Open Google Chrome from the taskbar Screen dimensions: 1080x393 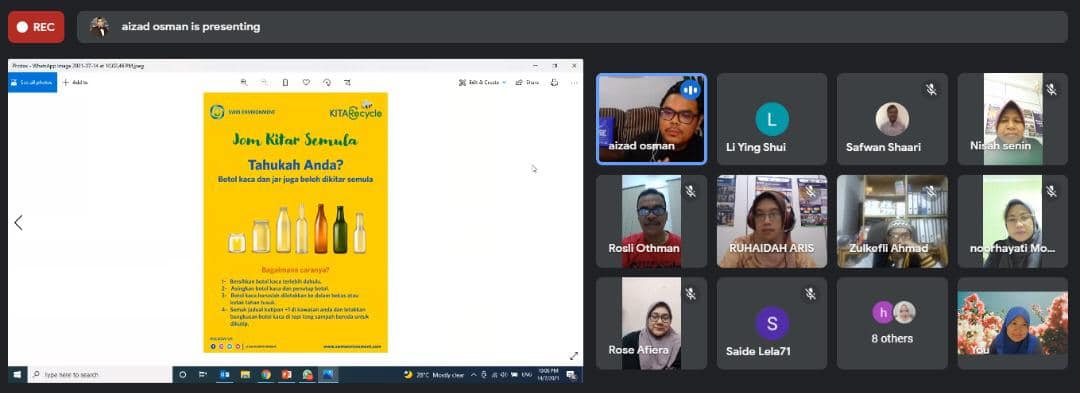point(266,374)
